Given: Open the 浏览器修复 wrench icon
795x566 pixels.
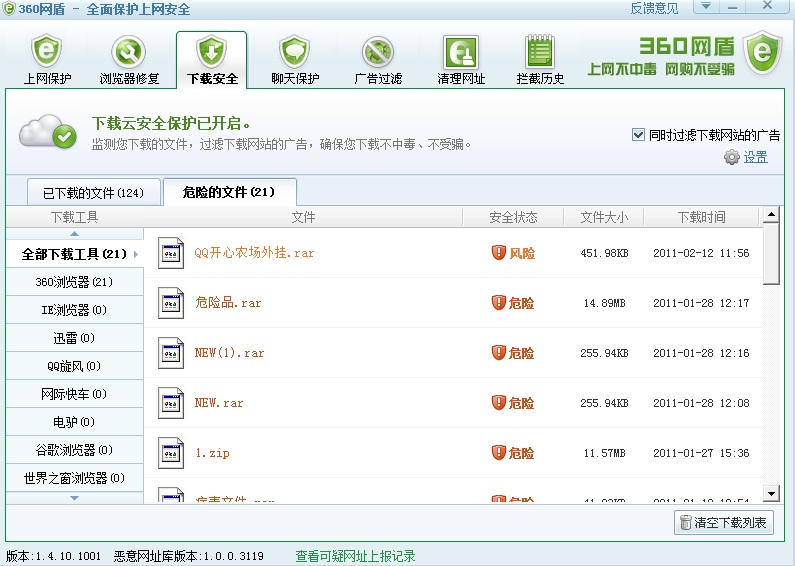Looking at the screenshot, I should coord(129,52).
